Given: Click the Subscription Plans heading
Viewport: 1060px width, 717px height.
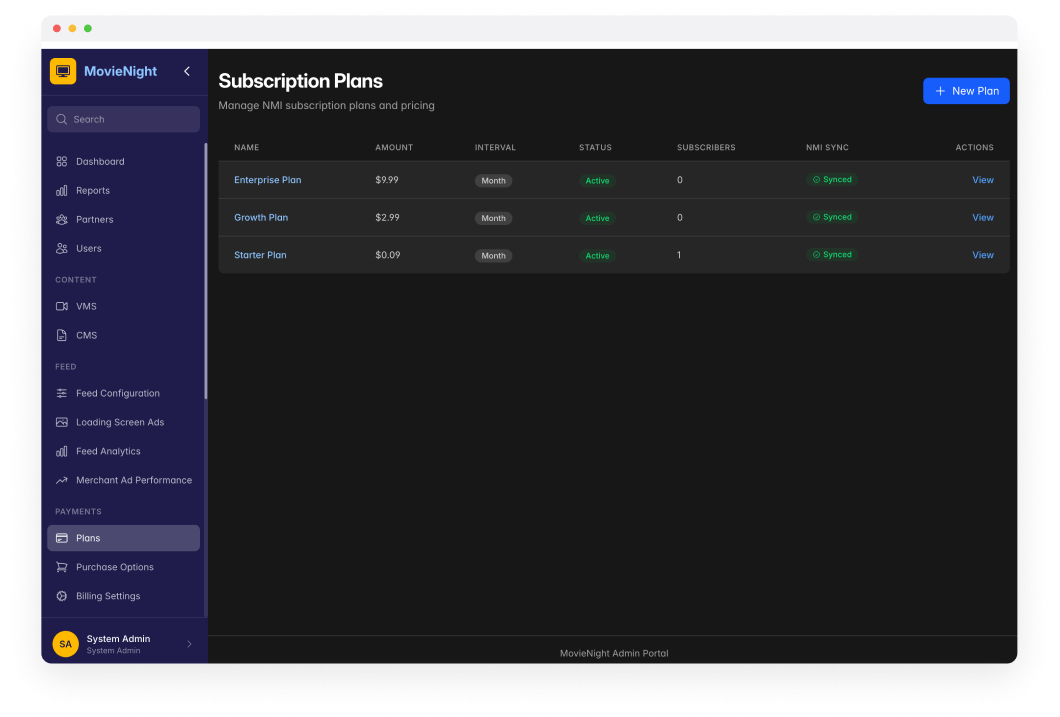Looking at the screenshot, I should point(301,81).
